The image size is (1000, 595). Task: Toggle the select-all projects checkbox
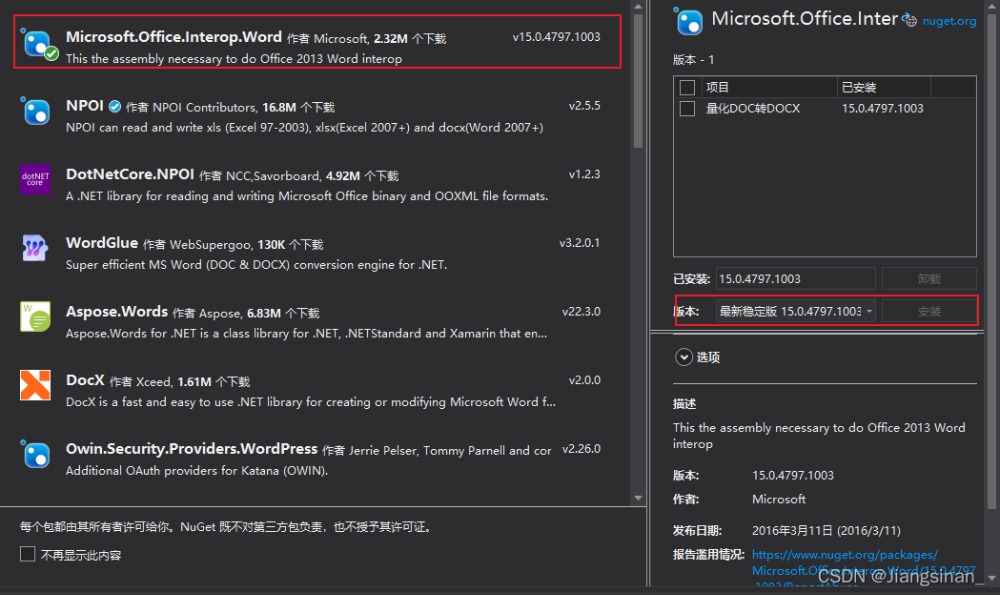point(687,88)
